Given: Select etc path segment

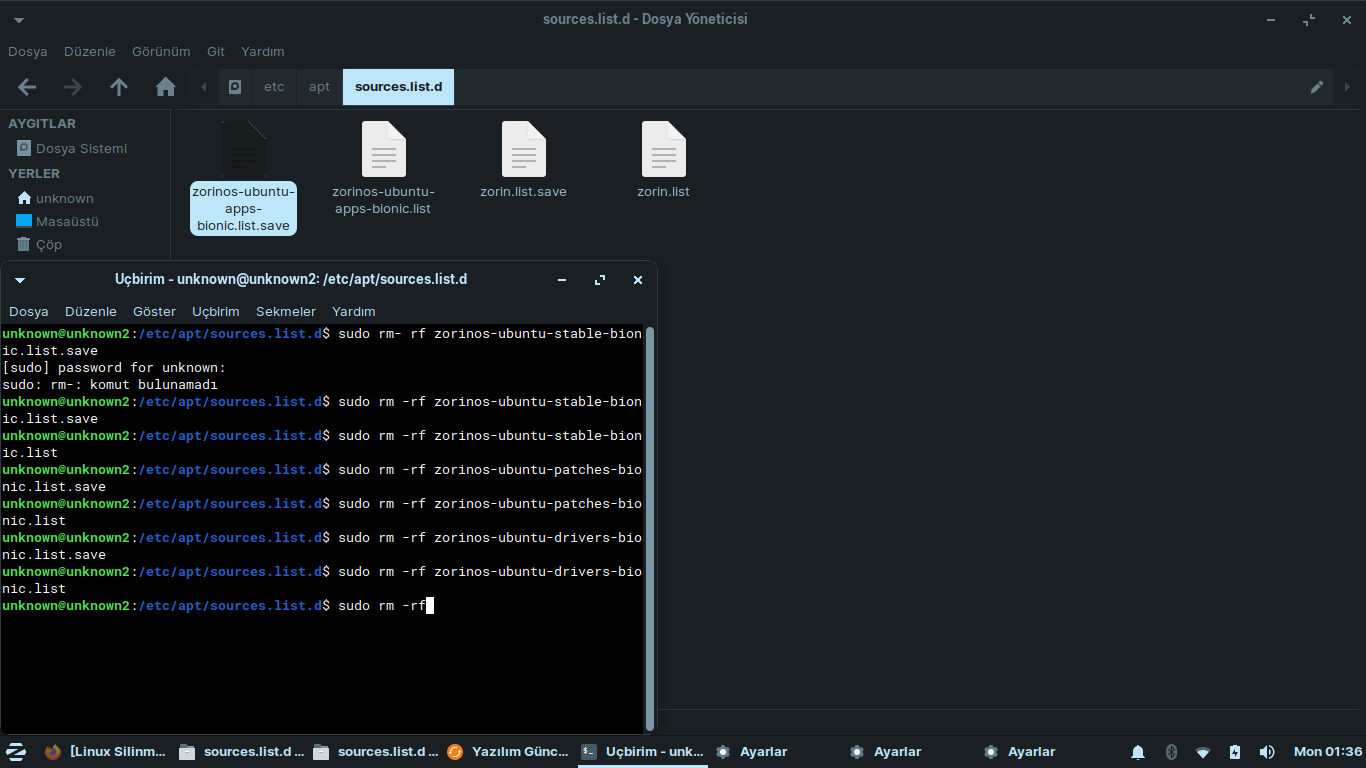Looking at the screenshot, I should click(274, 87).
